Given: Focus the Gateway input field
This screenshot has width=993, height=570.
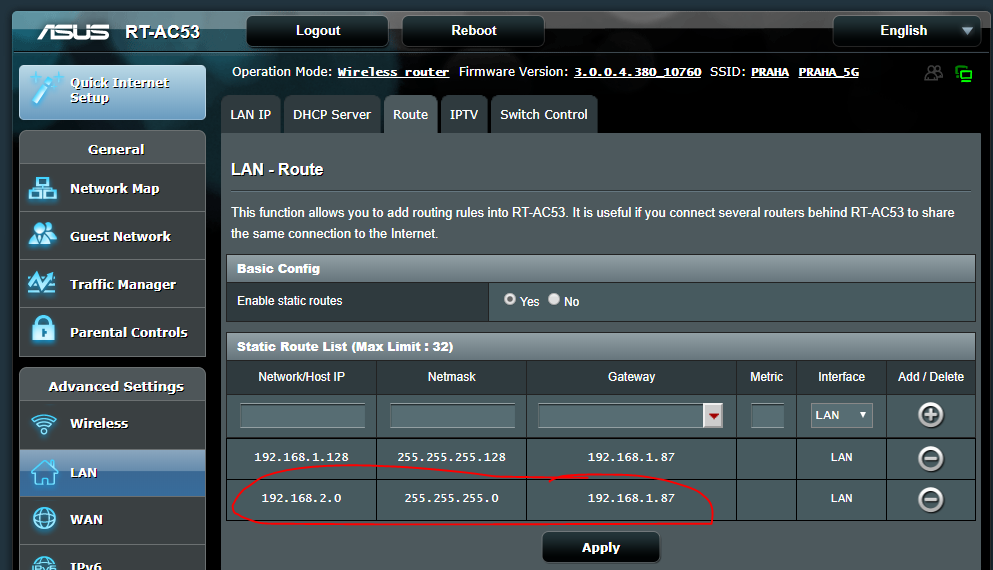Looking at the screenshot, I should point(621,416).
